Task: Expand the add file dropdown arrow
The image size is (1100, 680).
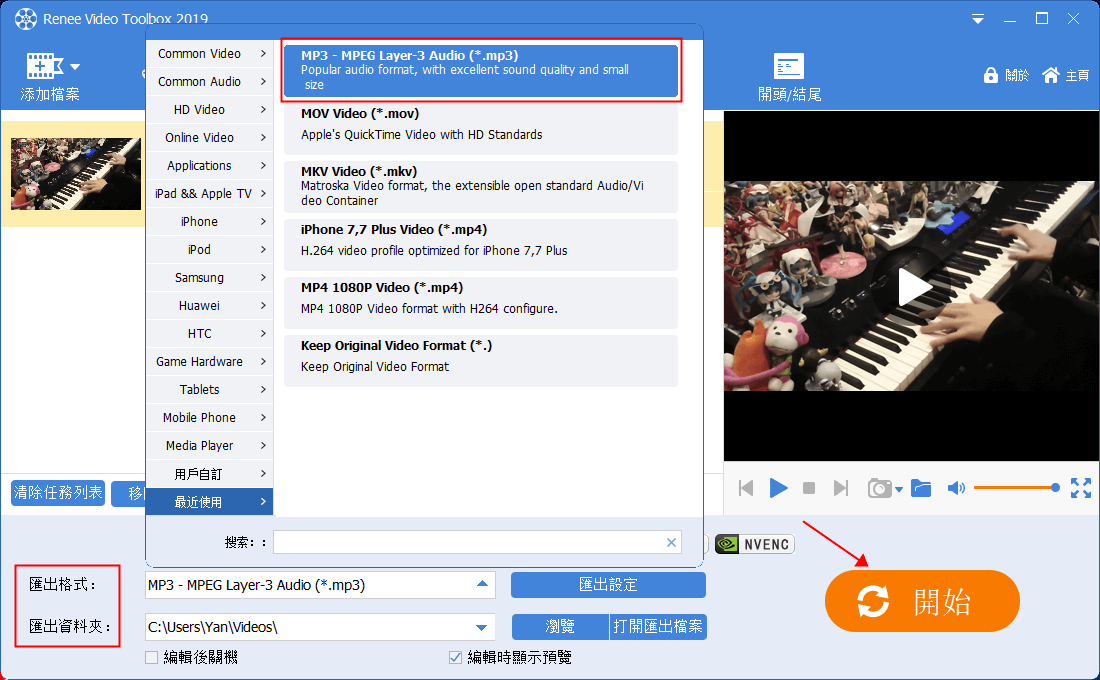Action: [75, 67]
